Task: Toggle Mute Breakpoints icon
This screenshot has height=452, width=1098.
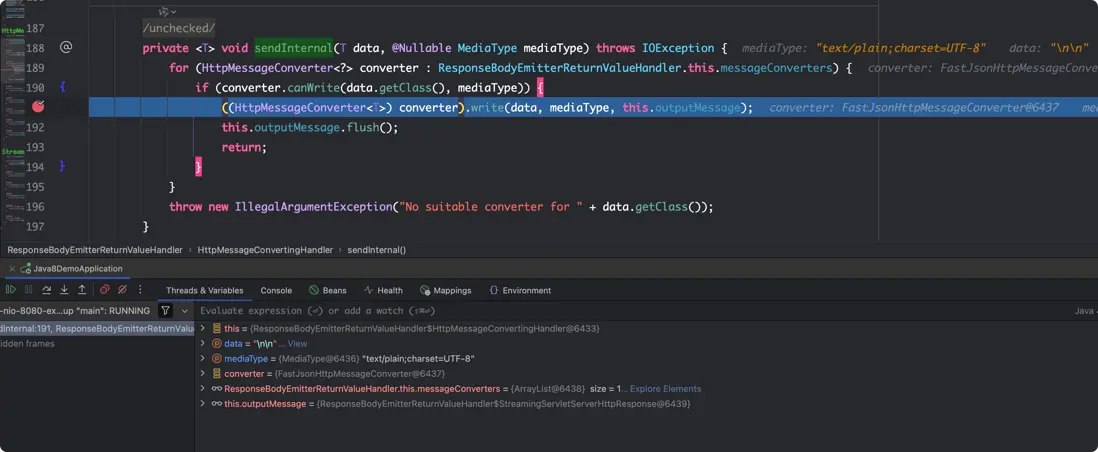Action: tap(122, 289)
